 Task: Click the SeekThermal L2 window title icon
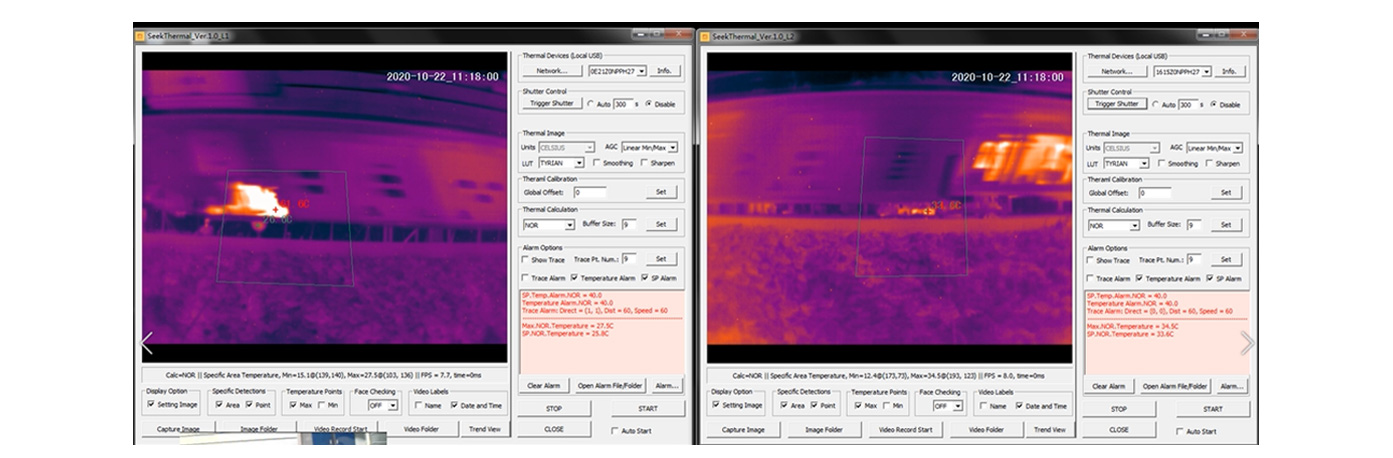[x=706, y=36]
